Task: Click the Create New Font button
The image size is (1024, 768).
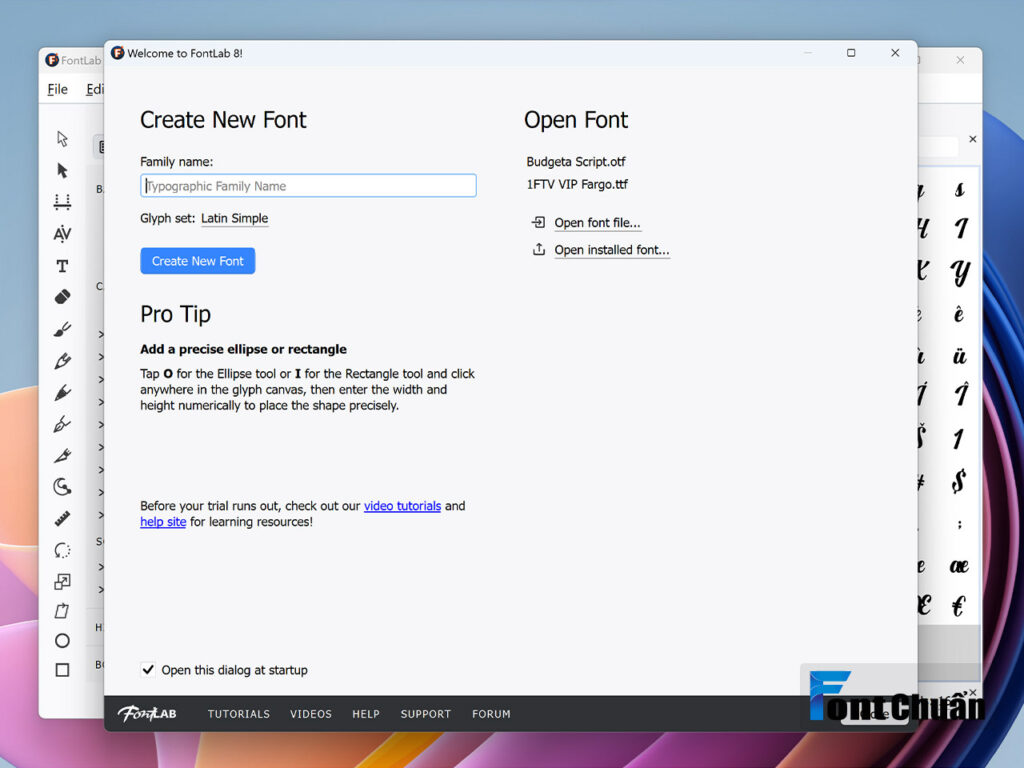Action: [x=198, y=261]
